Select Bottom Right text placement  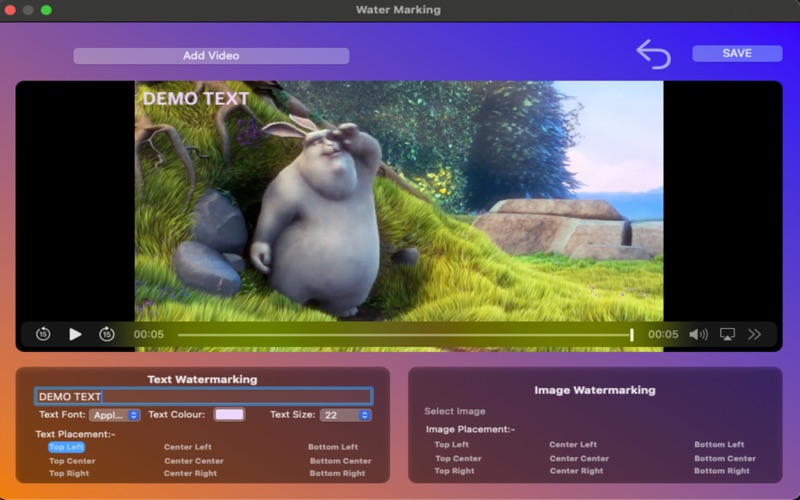(x=337, y=473)
